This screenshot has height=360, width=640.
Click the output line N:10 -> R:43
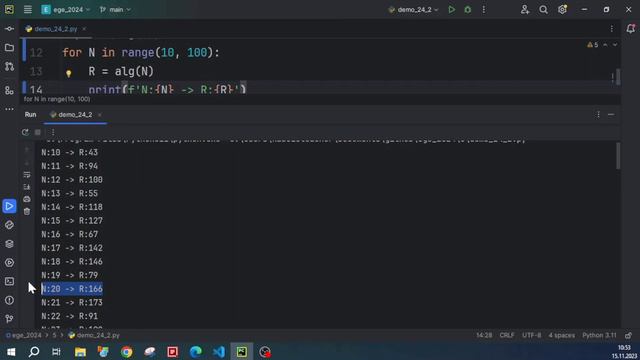(x=69, y=153)
